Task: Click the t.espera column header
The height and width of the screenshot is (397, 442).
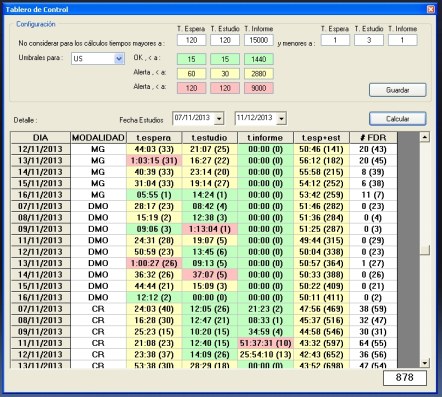Action: (154, 138)
